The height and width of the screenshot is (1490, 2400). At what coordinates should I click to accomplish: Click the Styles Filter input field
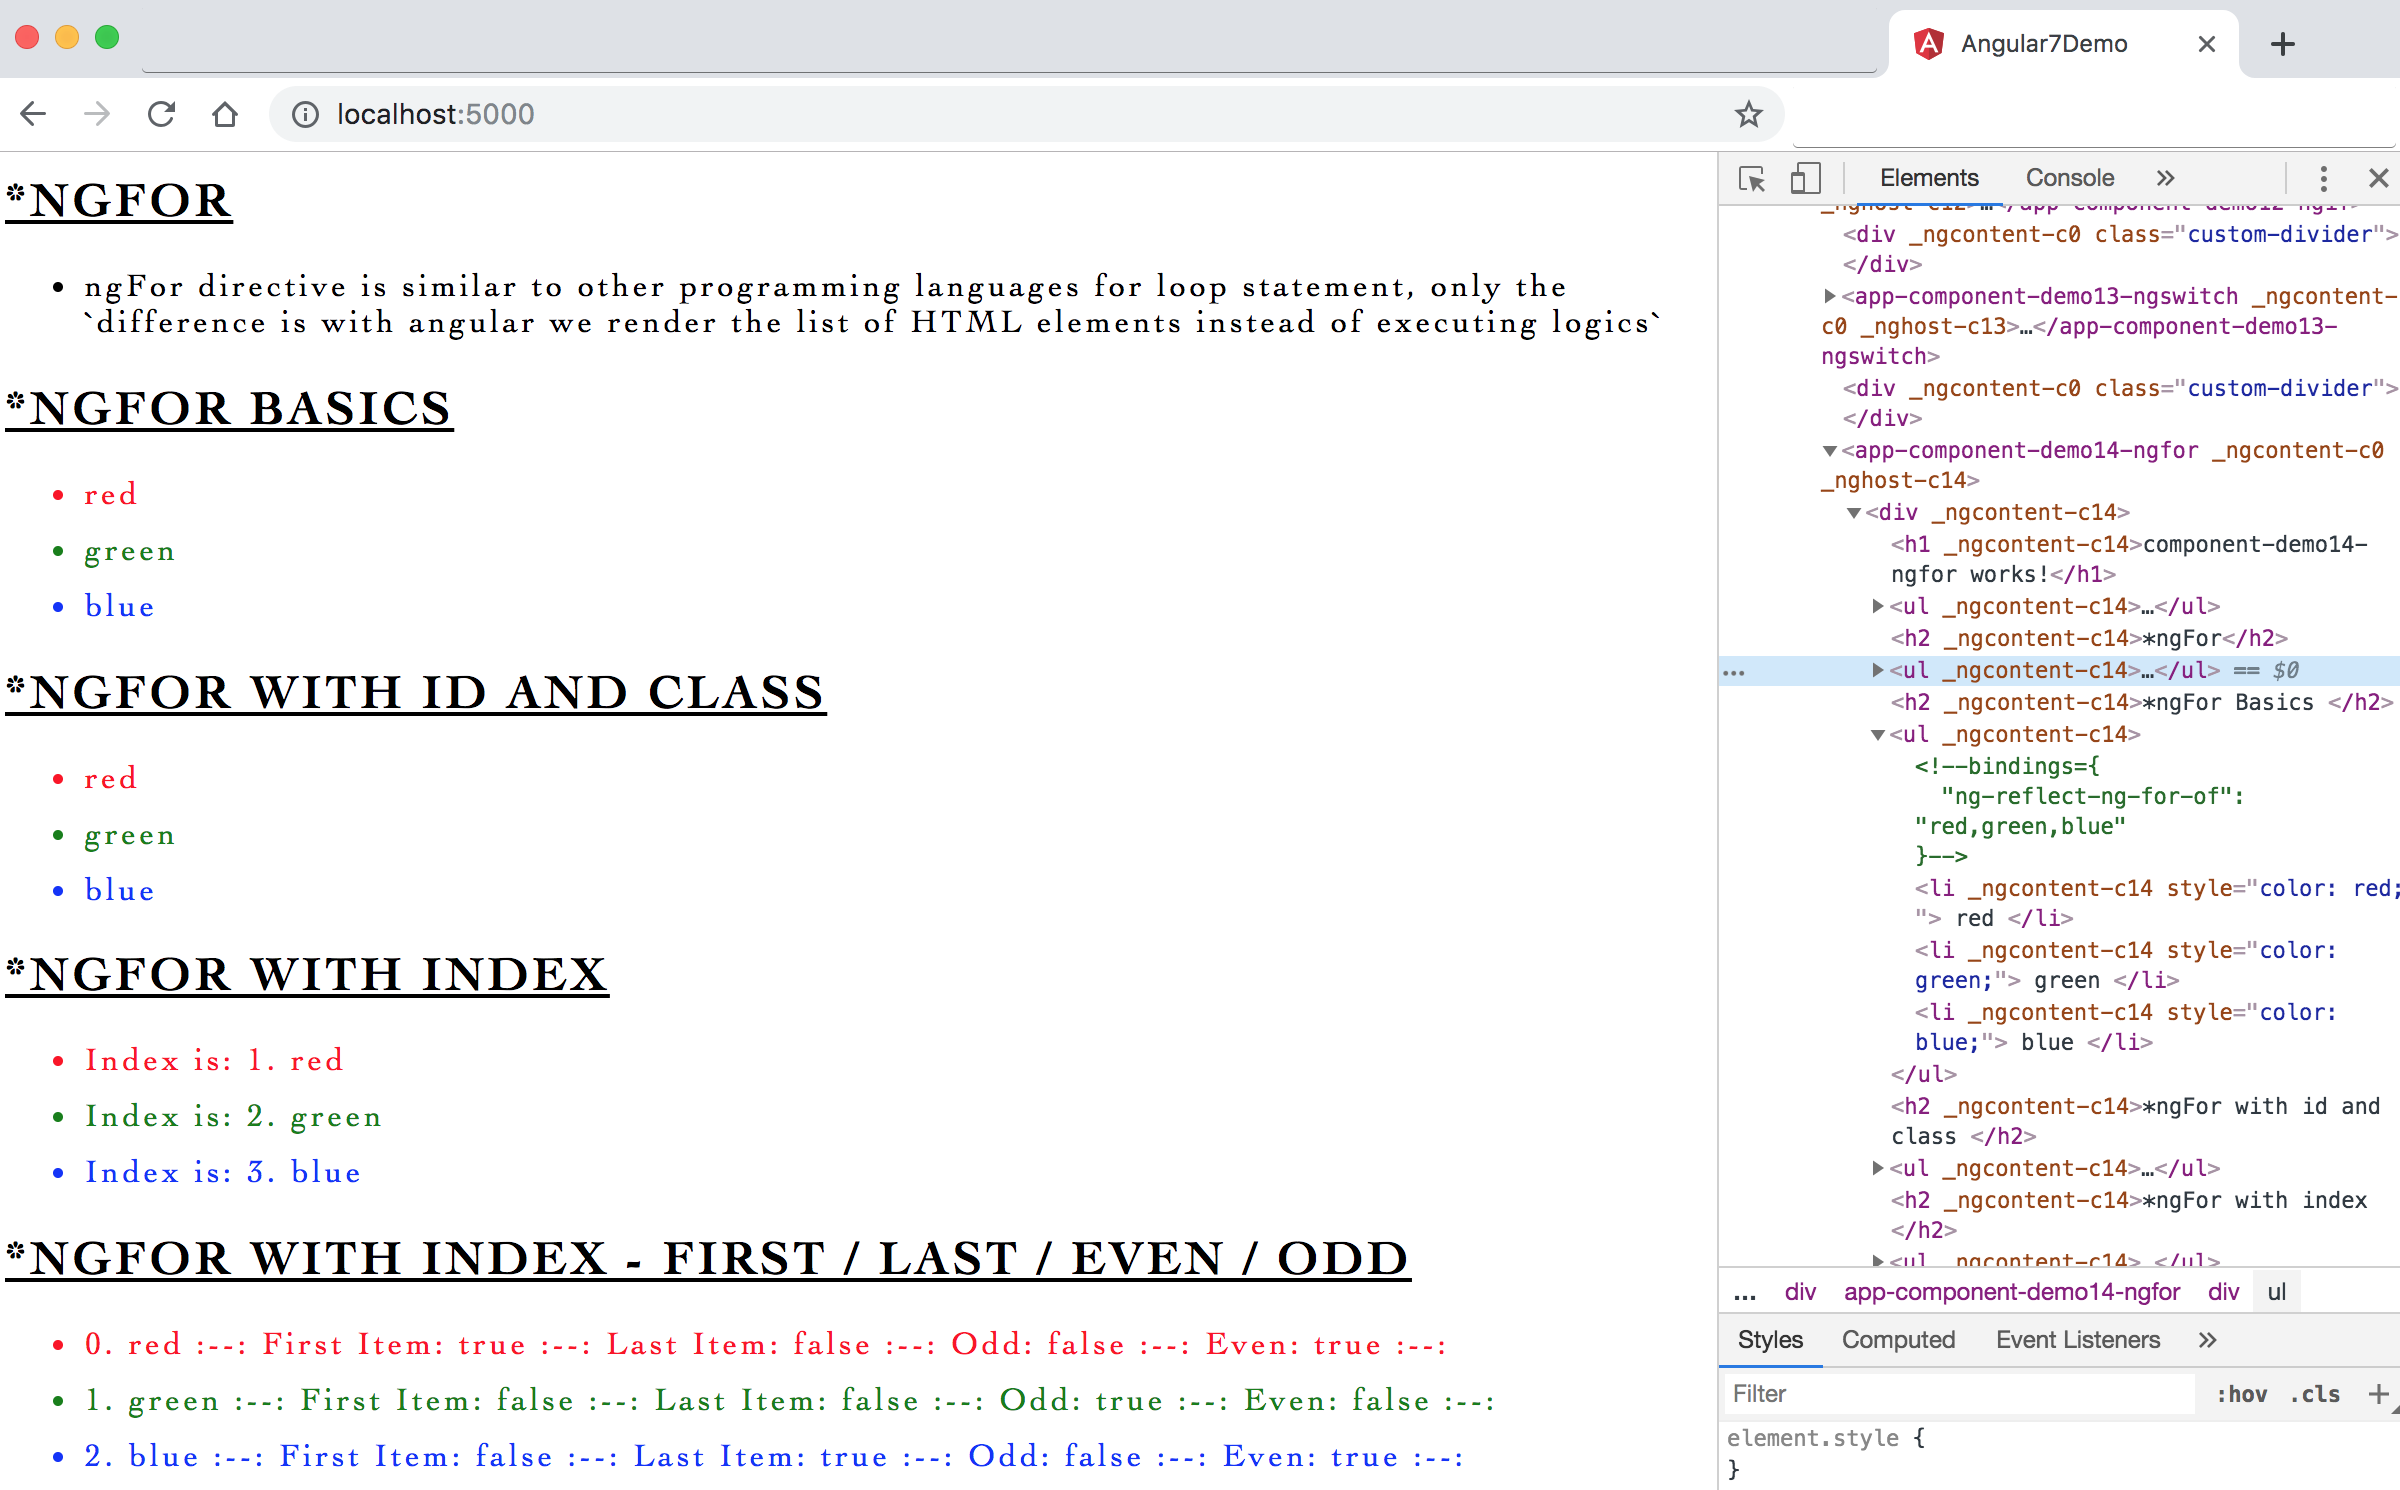[1955, 1394]
